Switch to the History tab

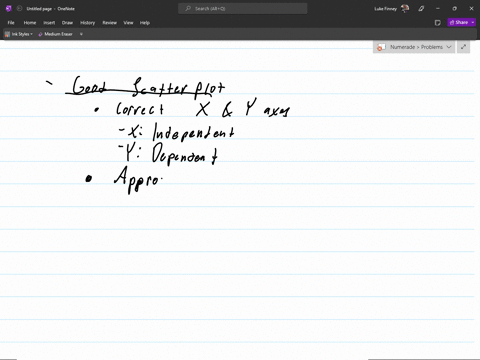[x=87, y=23]
